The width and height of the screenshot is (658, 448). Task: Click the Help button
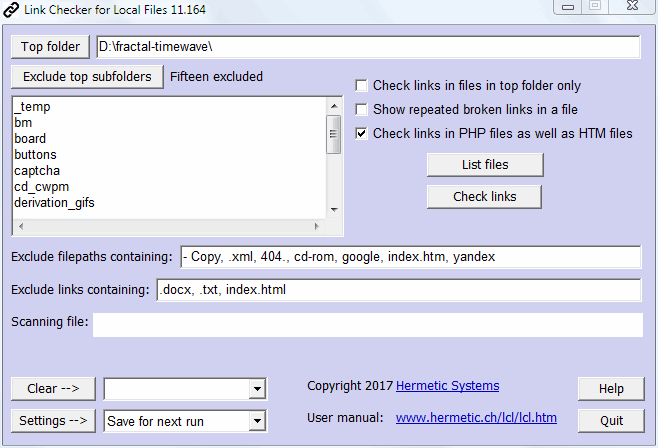[x=611, y=389]
